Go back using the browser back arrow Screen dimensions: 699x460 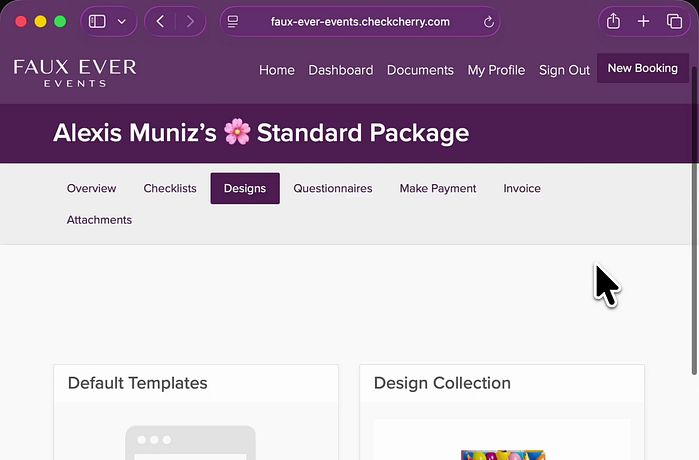click(161, 21)
